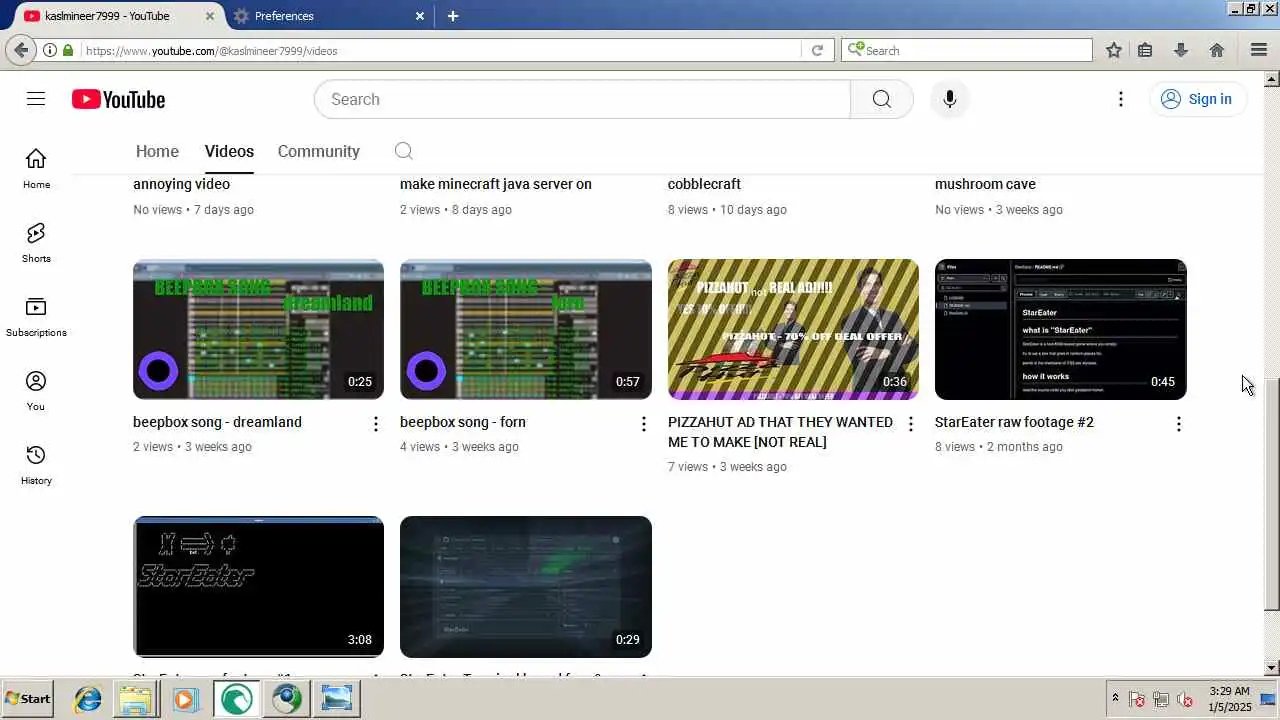
Task: Open History in the left sidebar
Action: click(x=36, y=465)
